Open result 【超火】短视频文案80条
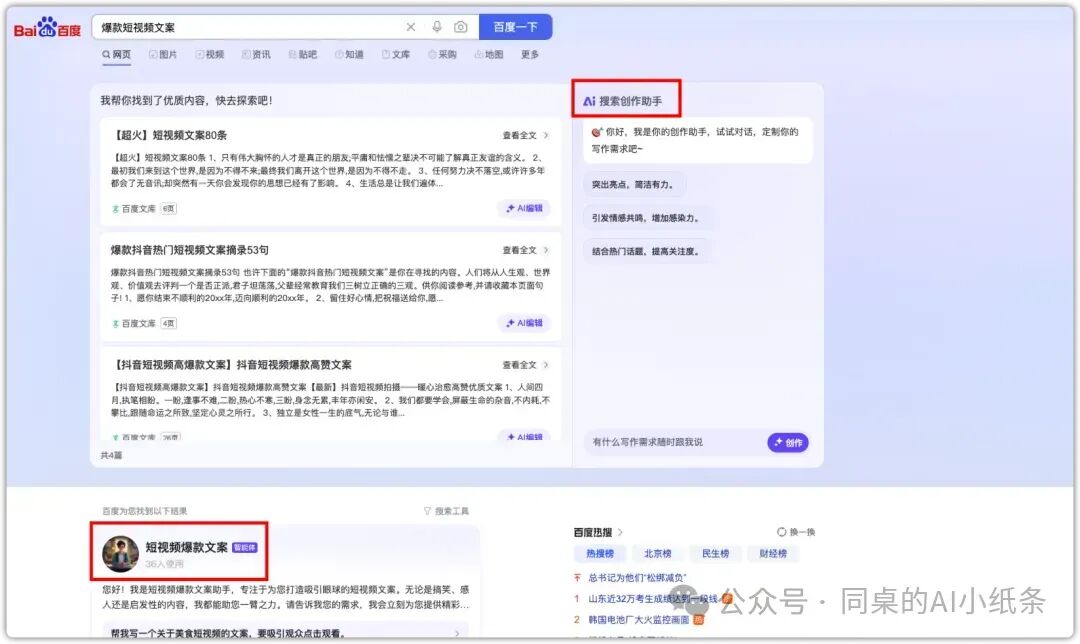1080x644 pixels. pyautogui.click(x=169, y=135)
